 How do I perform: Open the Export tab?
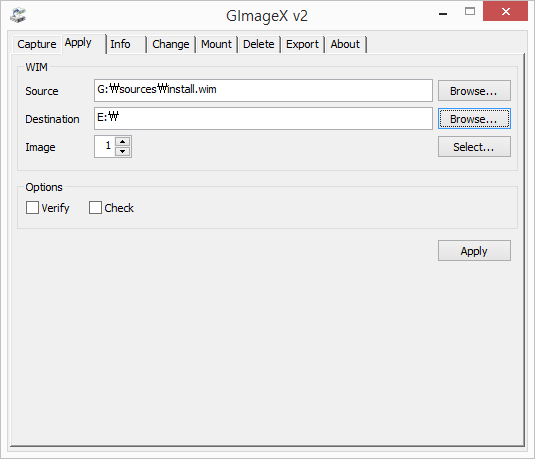click(302, 44)
